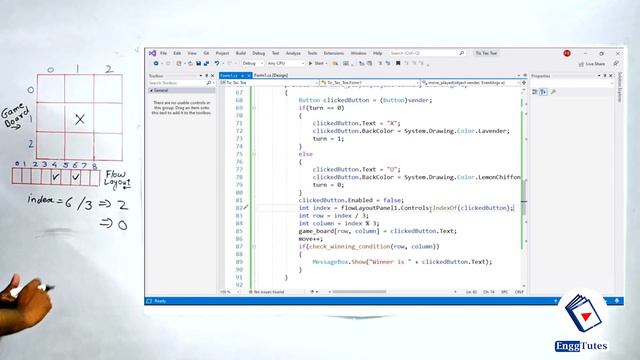640x360 pixels.
Task: Open the Tools menu
Action: coord(312,53)
